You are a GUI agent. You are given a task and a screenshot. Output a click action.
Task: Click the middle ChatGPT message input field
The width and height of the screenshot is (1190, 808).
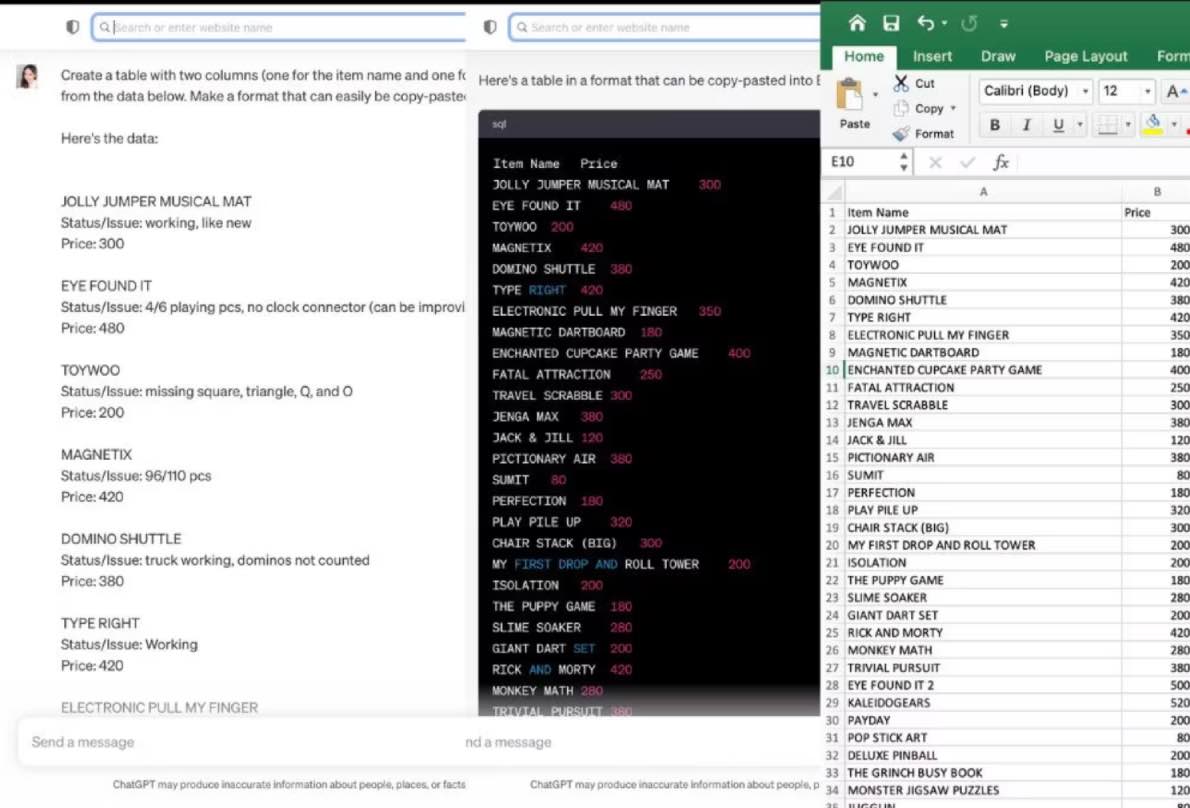point(642,742)
